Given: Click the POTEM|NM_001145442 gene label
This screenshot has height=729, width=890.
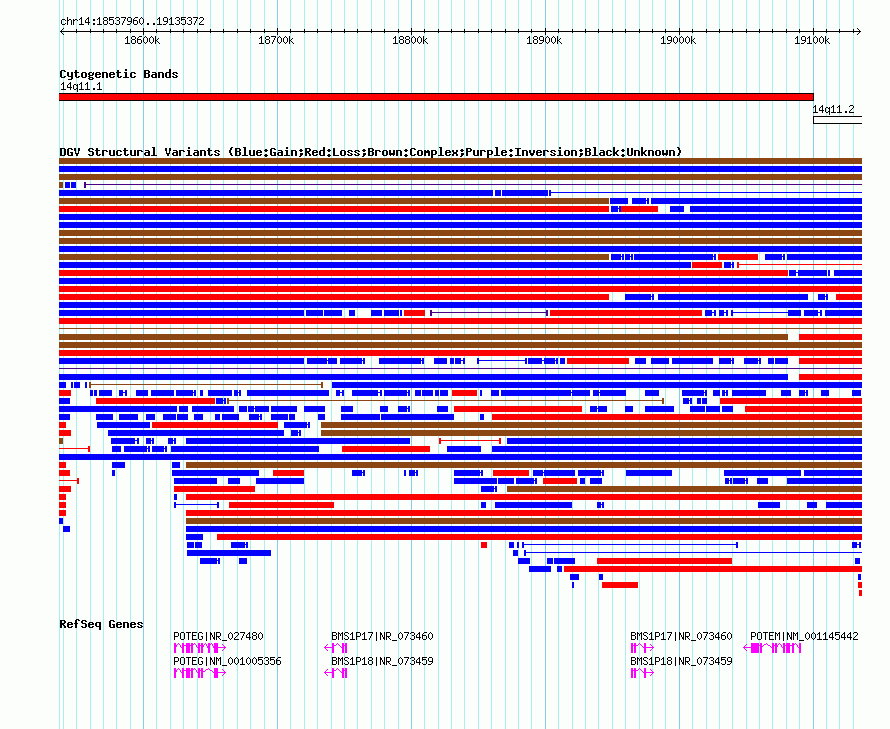Looking at the screenshot, I should click(804, 636).
